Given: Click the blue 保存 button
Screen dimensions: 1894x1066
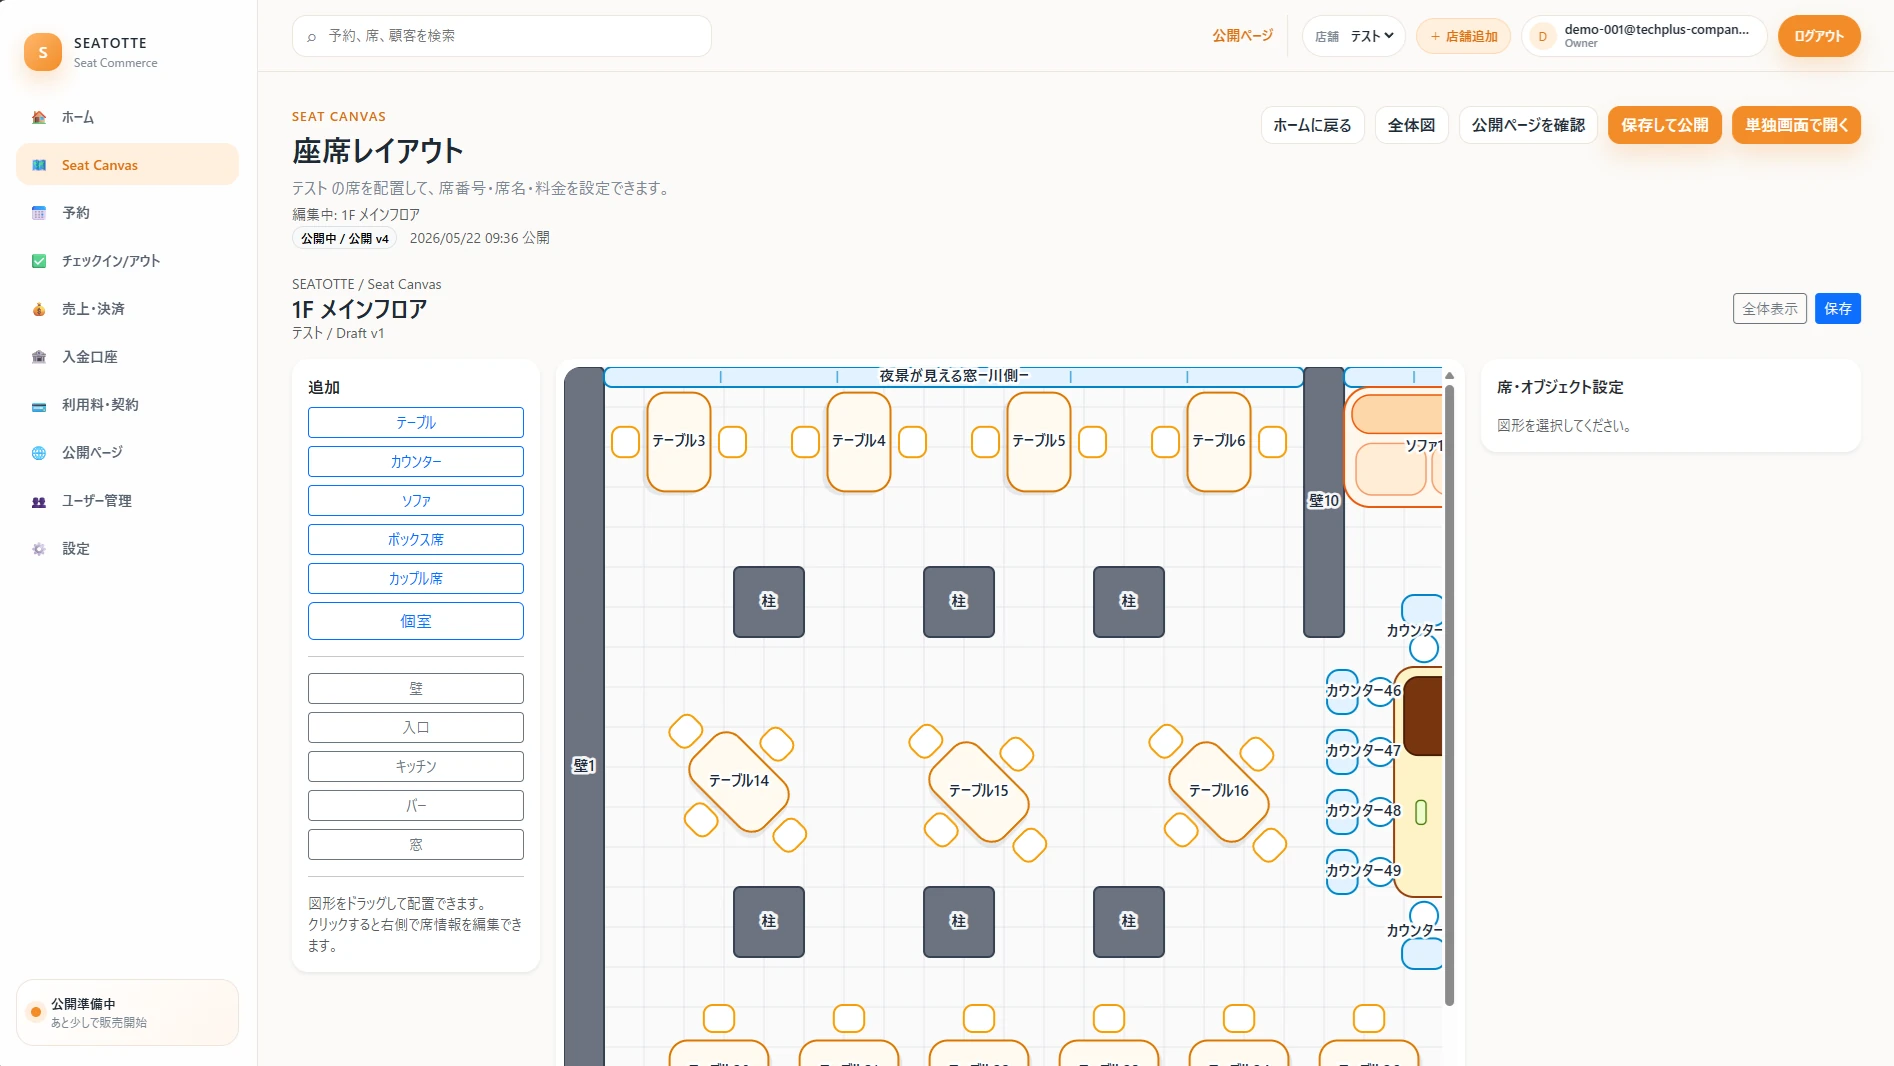Looking at the screenshot, I should pyautogui.click(x=1838, y=309).
